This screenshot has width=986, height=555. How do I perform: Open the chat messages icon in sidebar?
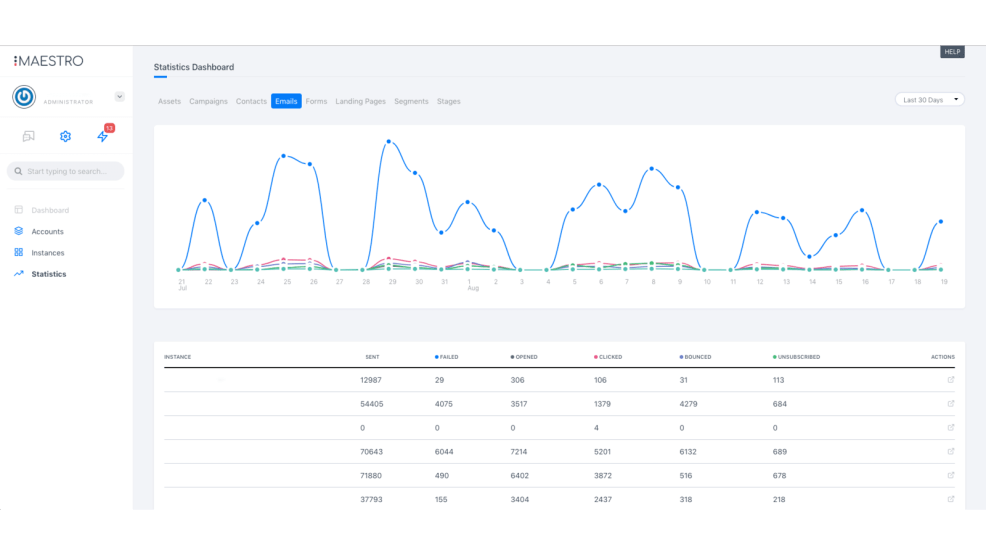28,136
